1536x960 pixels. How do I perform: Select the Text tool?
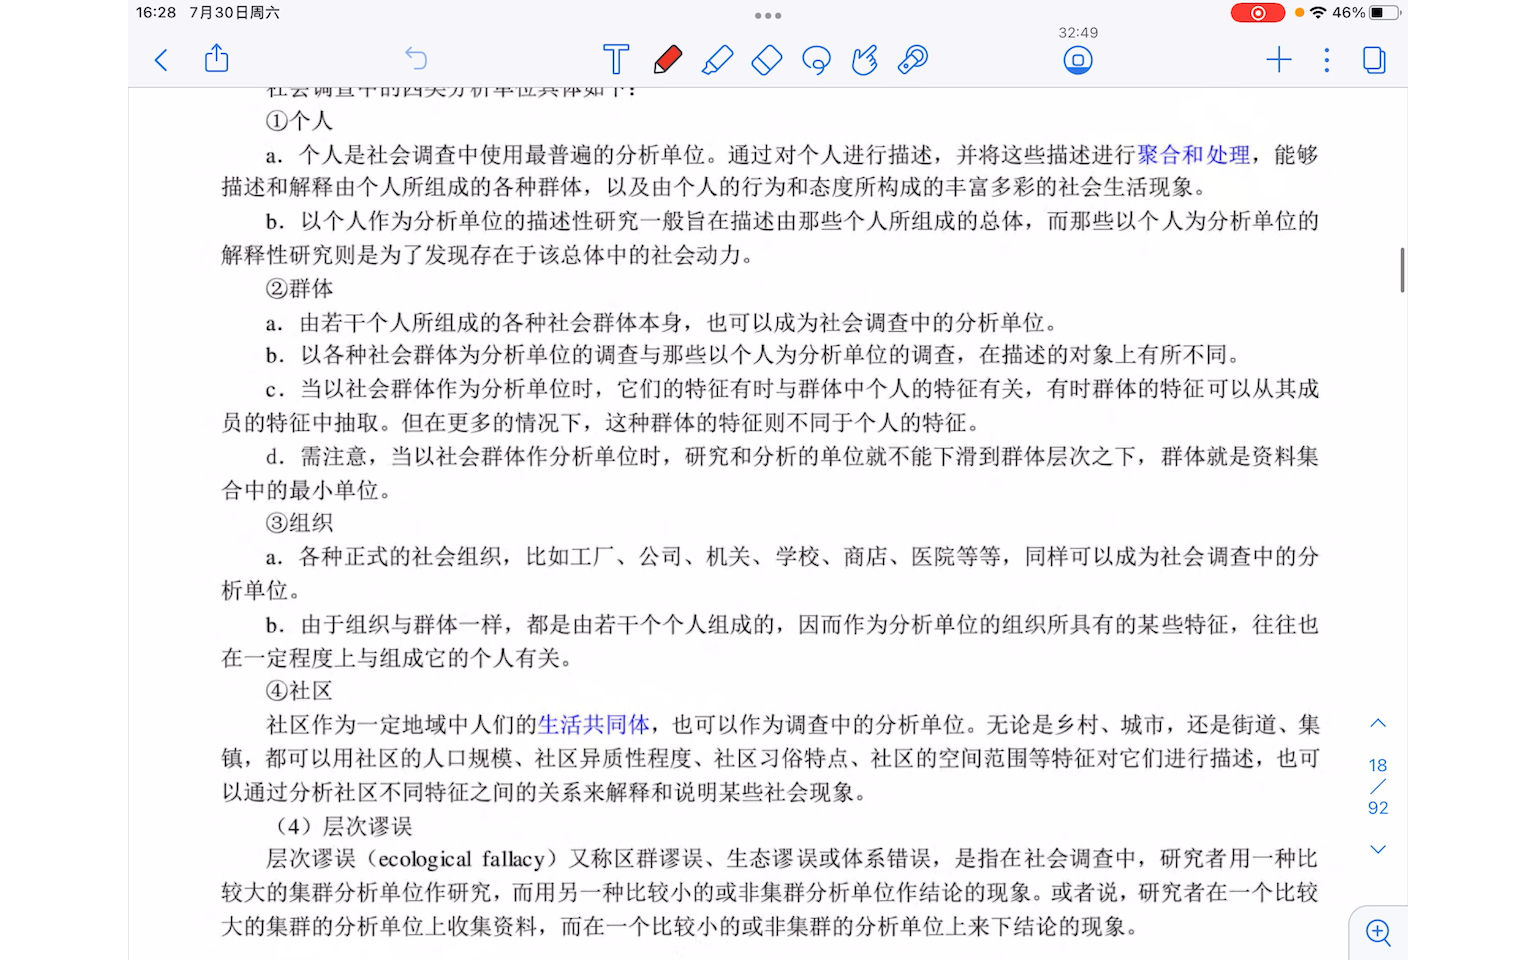(x=616, y=59)
